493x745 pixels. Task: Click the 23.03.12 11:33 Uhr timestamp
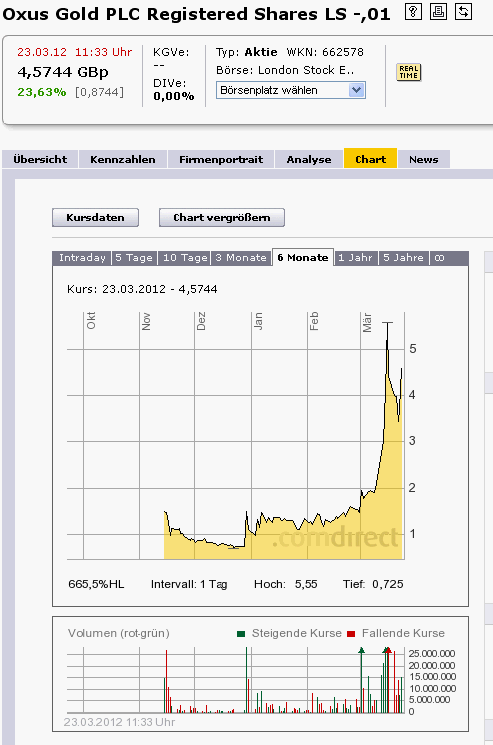pos(75,52)
